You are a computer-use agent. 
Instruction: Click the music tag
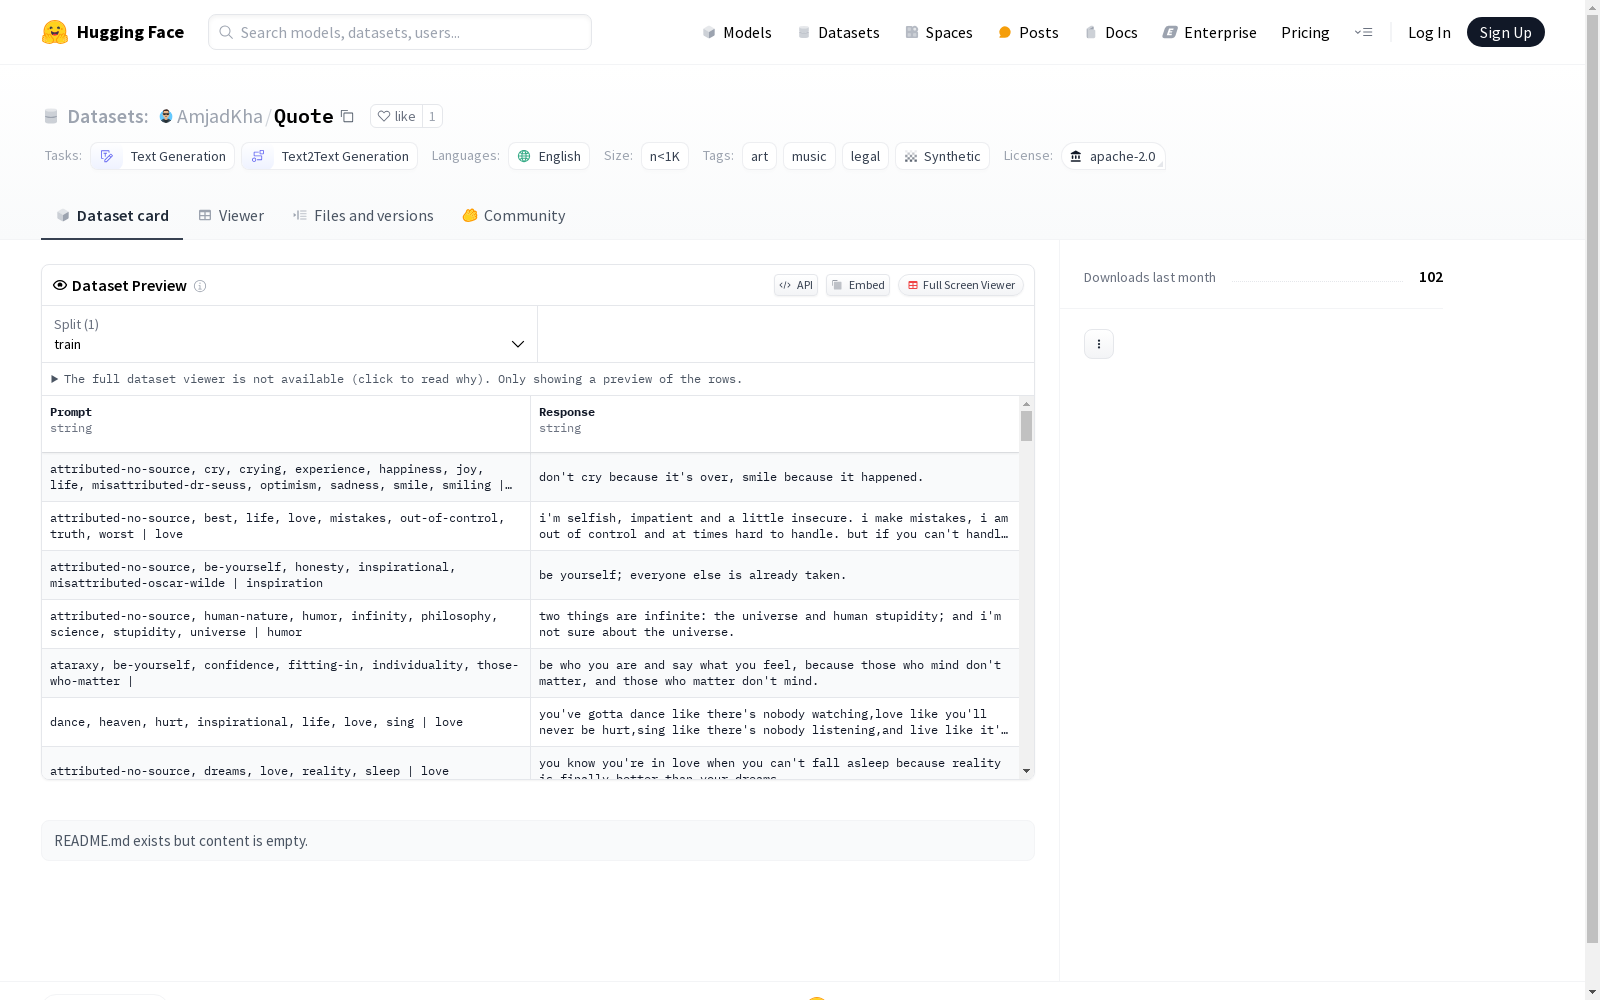[809, 156]
